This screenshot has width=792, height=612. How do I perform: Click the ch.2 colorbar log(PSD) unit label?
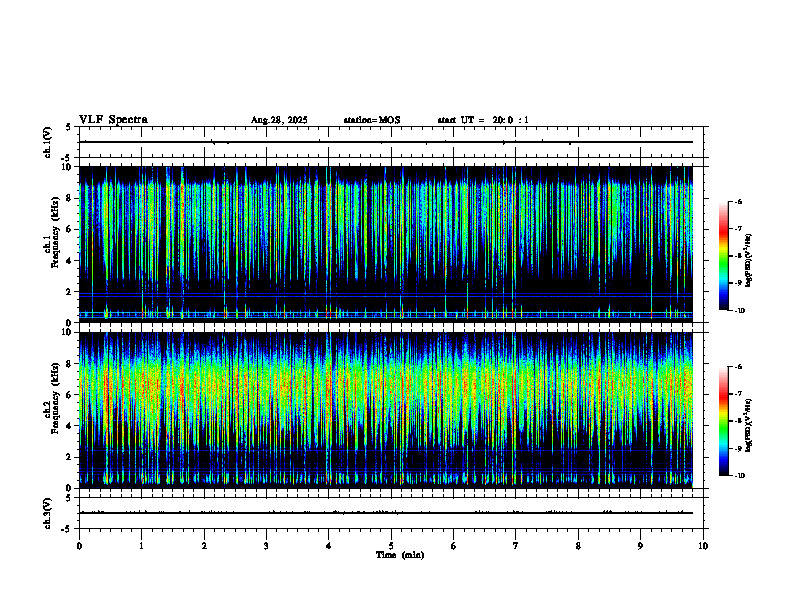(749, 426)
